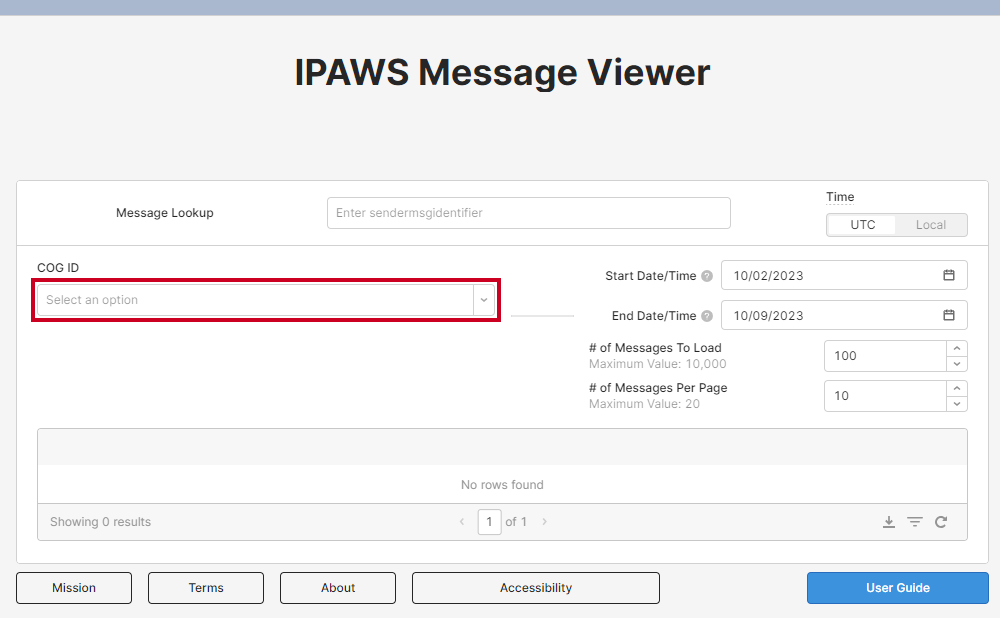
Task: Switch time to UTC
Action: [862, 225]
